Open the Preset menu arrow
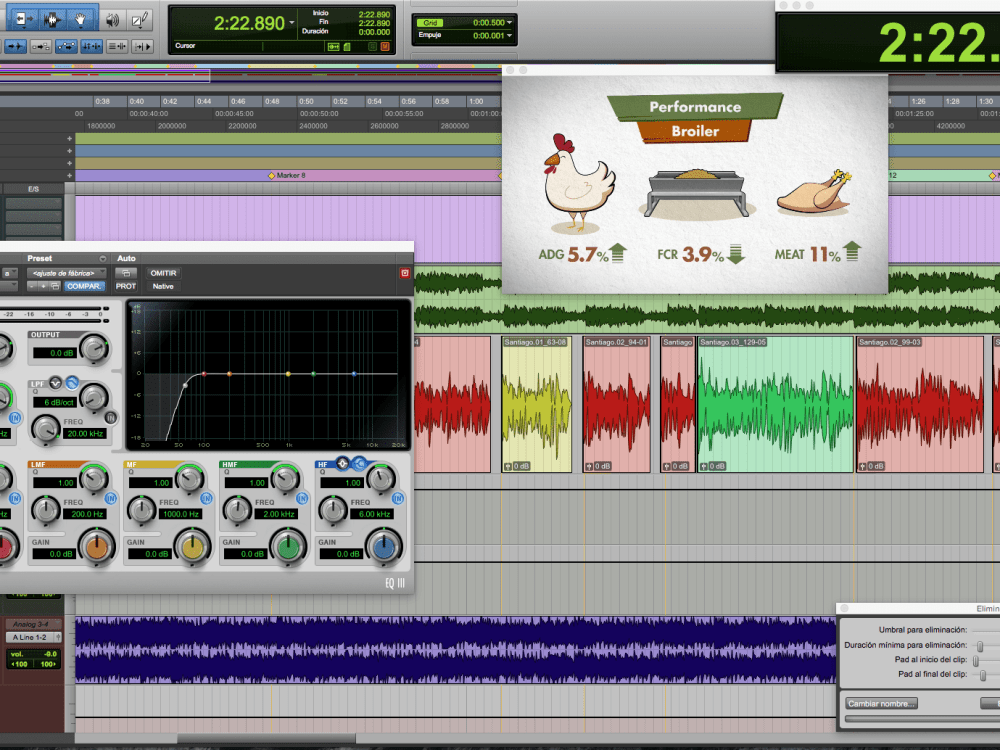 pos(102,258)
